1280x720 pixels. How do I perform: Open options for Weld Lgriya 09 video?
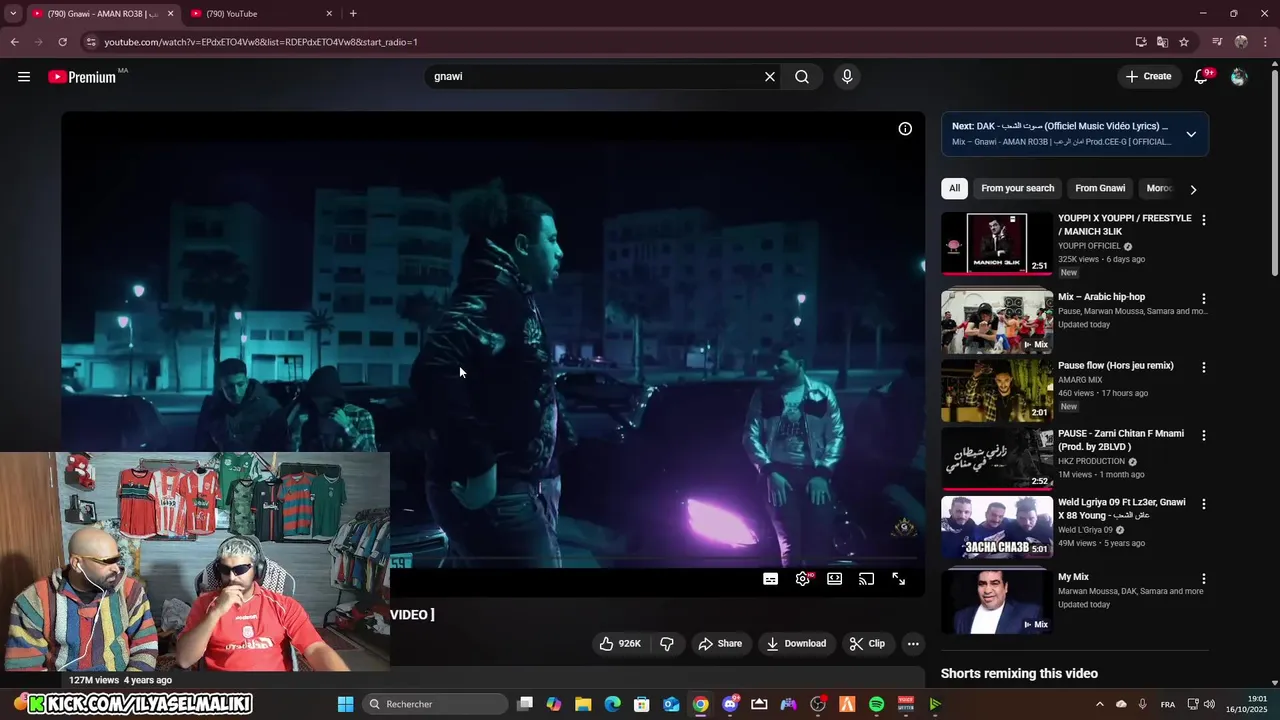(x=1204, y=504)
